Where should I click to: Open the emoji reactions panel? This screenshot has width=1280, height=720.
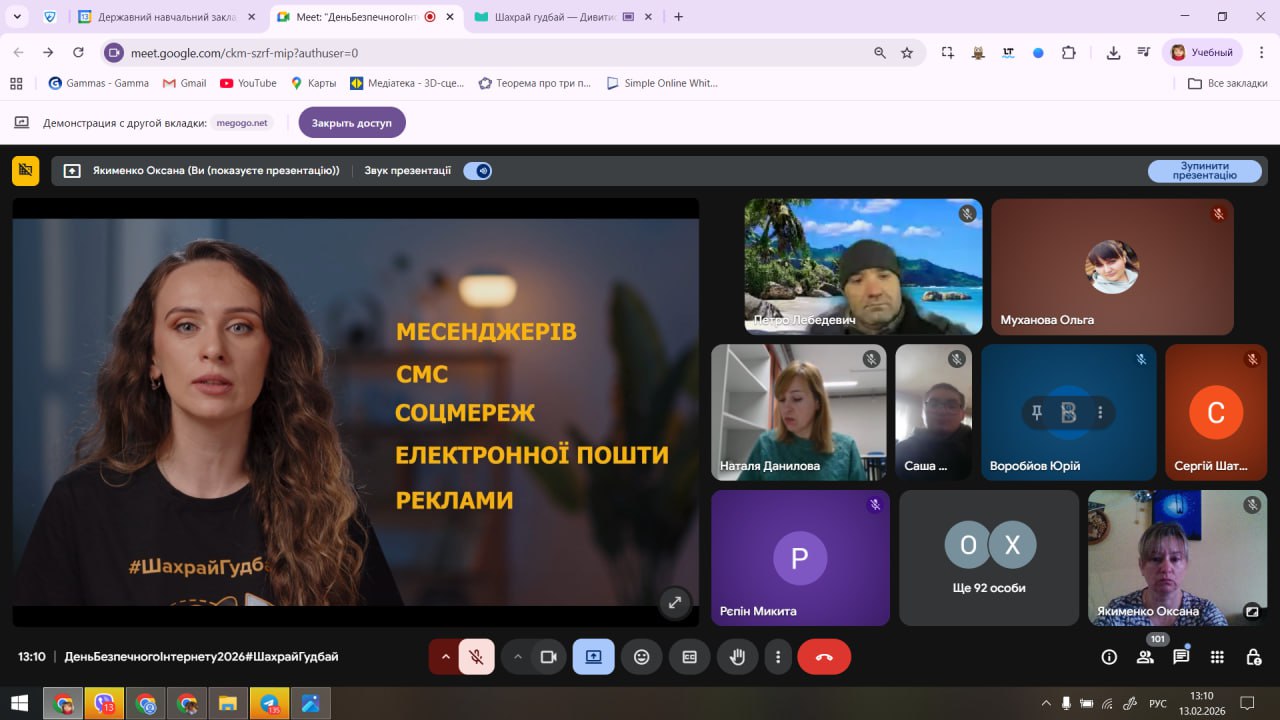(642, 657)
